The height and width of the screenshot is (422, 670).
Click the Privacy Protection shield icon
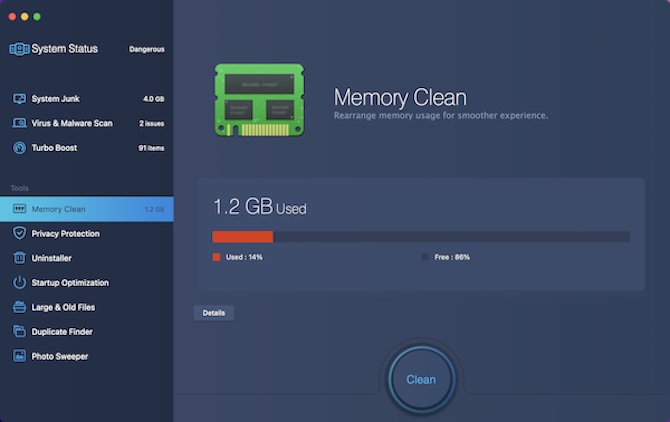click(x=19, y=233)
